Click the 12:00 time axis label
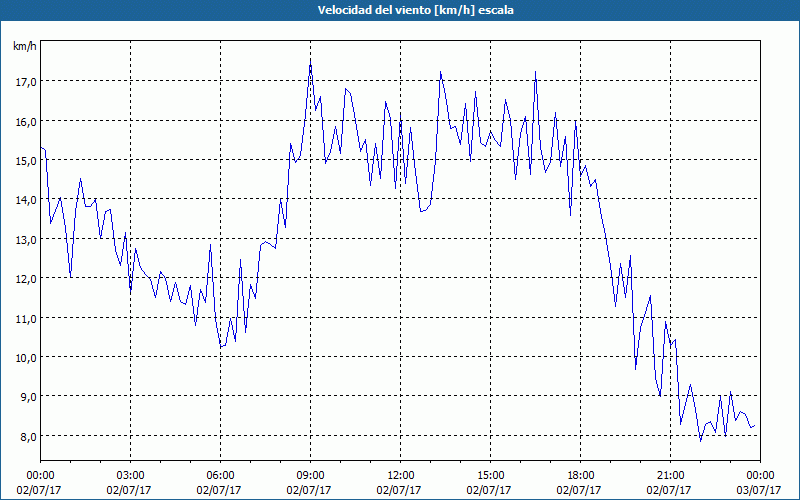The height and width of the screenshot is (500, 800). (x=401, y=476)
